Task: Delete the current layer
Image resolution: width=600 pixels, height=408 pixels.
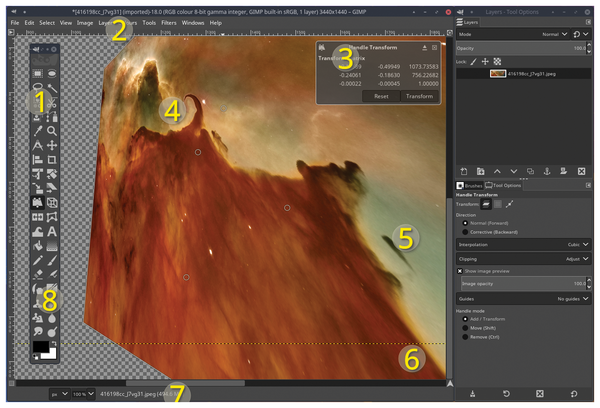Action: click(581, 171)
